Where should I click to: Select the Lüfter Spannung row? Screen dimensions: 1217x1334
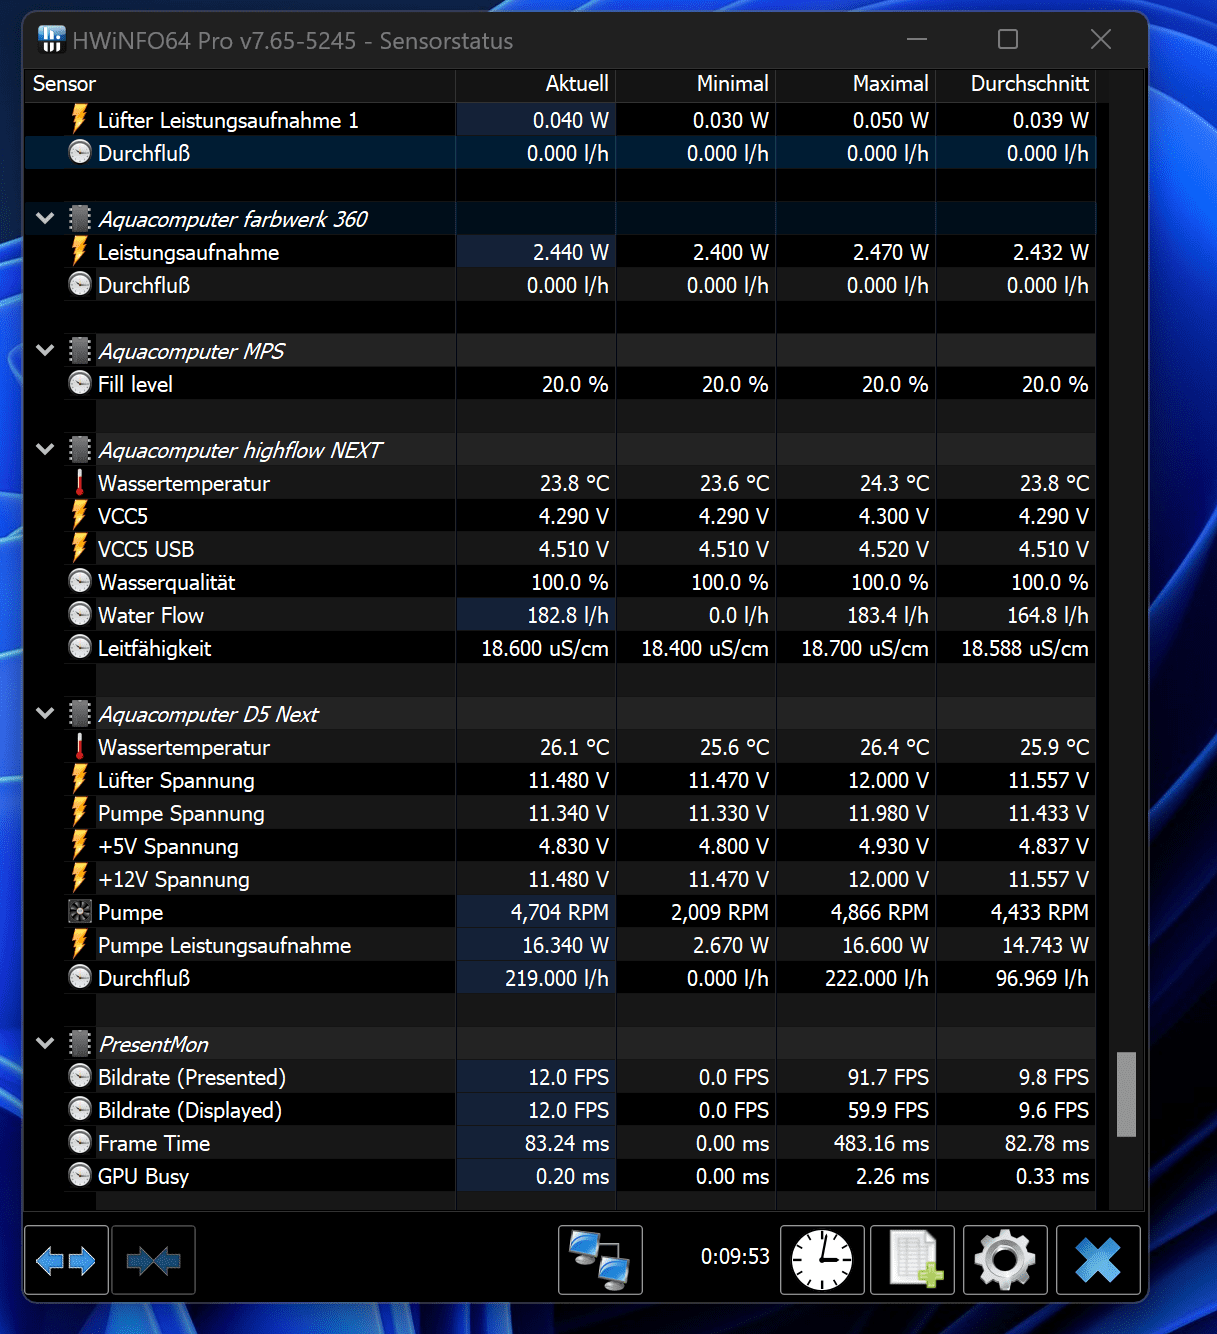[x=560, y=780]
